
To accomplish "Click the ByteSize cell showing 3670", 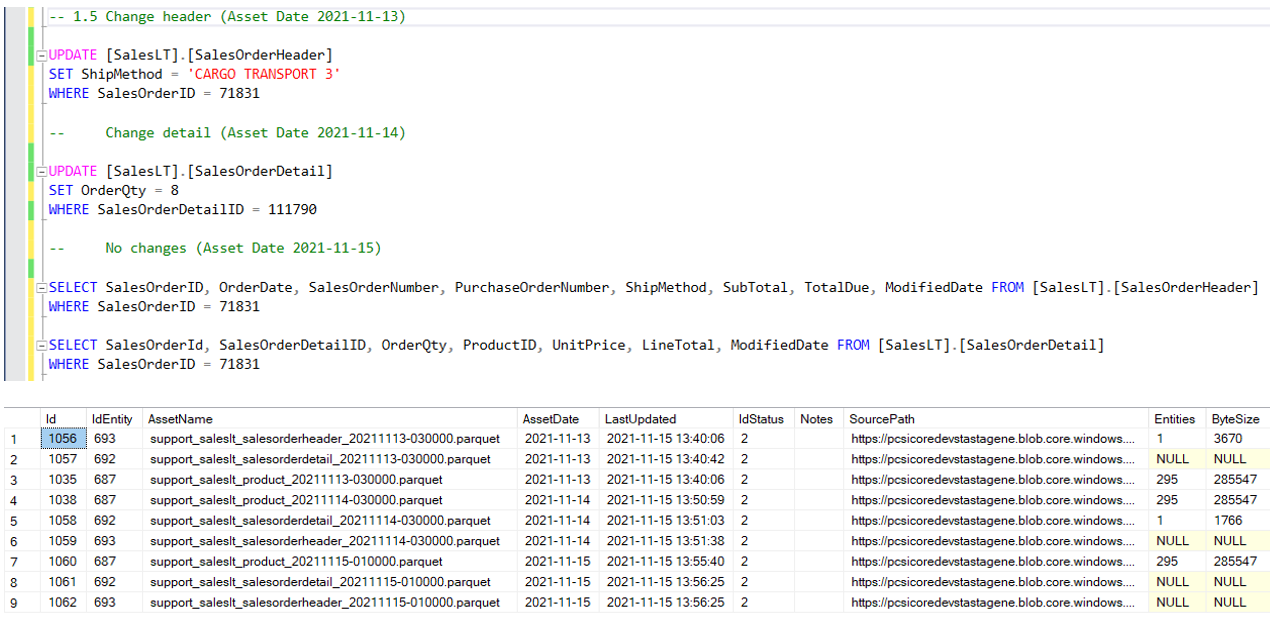I will pyautogui.click(x=1228, y=439).
